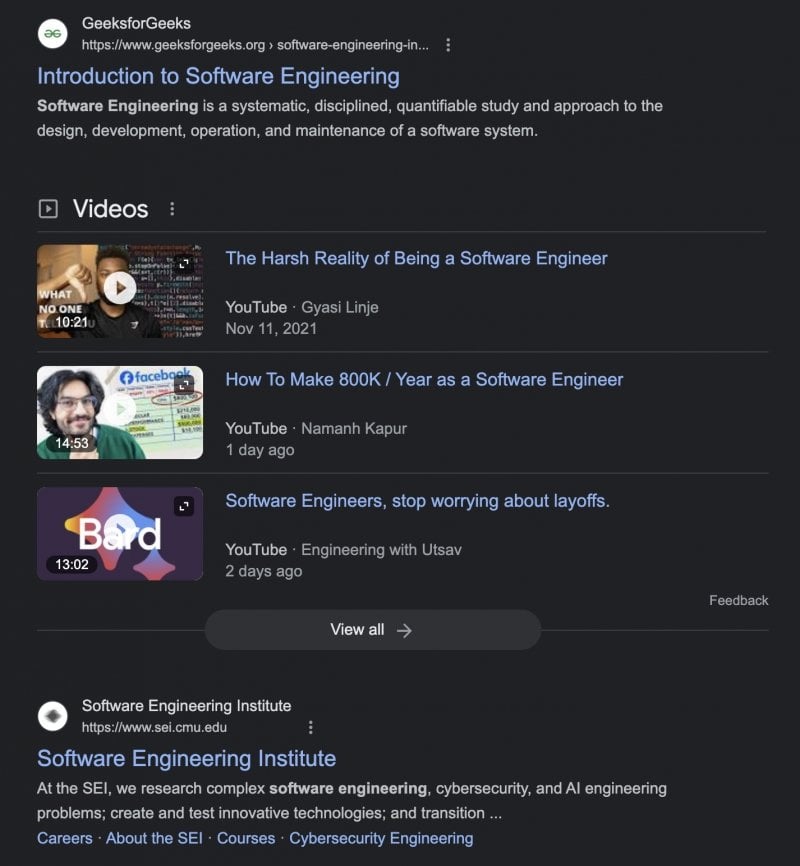
Task: Click View all videos button
Action: 373,630
